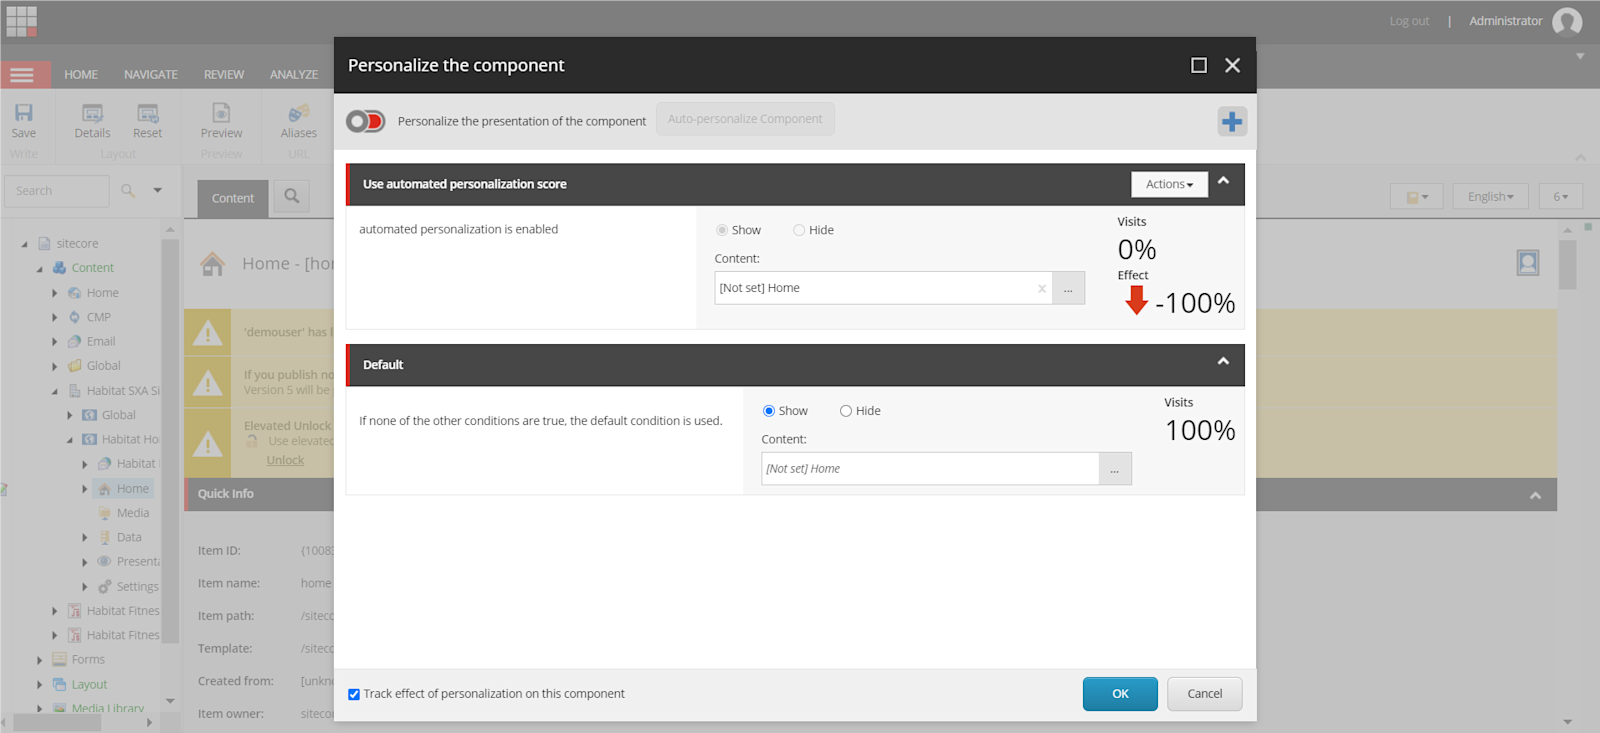The width and height of the screenshot is (1600, 733).
Task: Open the version 6 dropdown
Action: [1561, 197]
